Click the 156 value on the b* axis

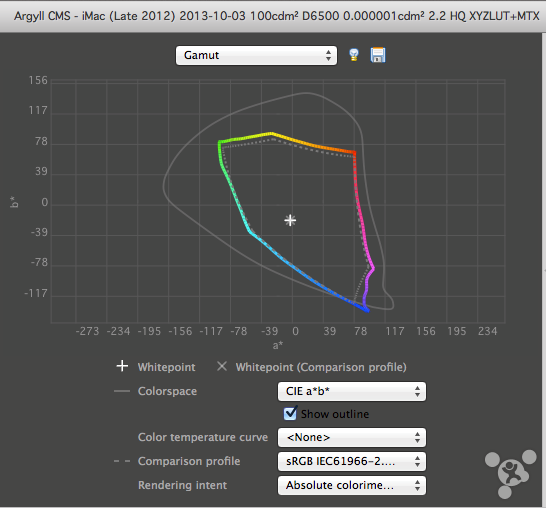tap(38, 80)
